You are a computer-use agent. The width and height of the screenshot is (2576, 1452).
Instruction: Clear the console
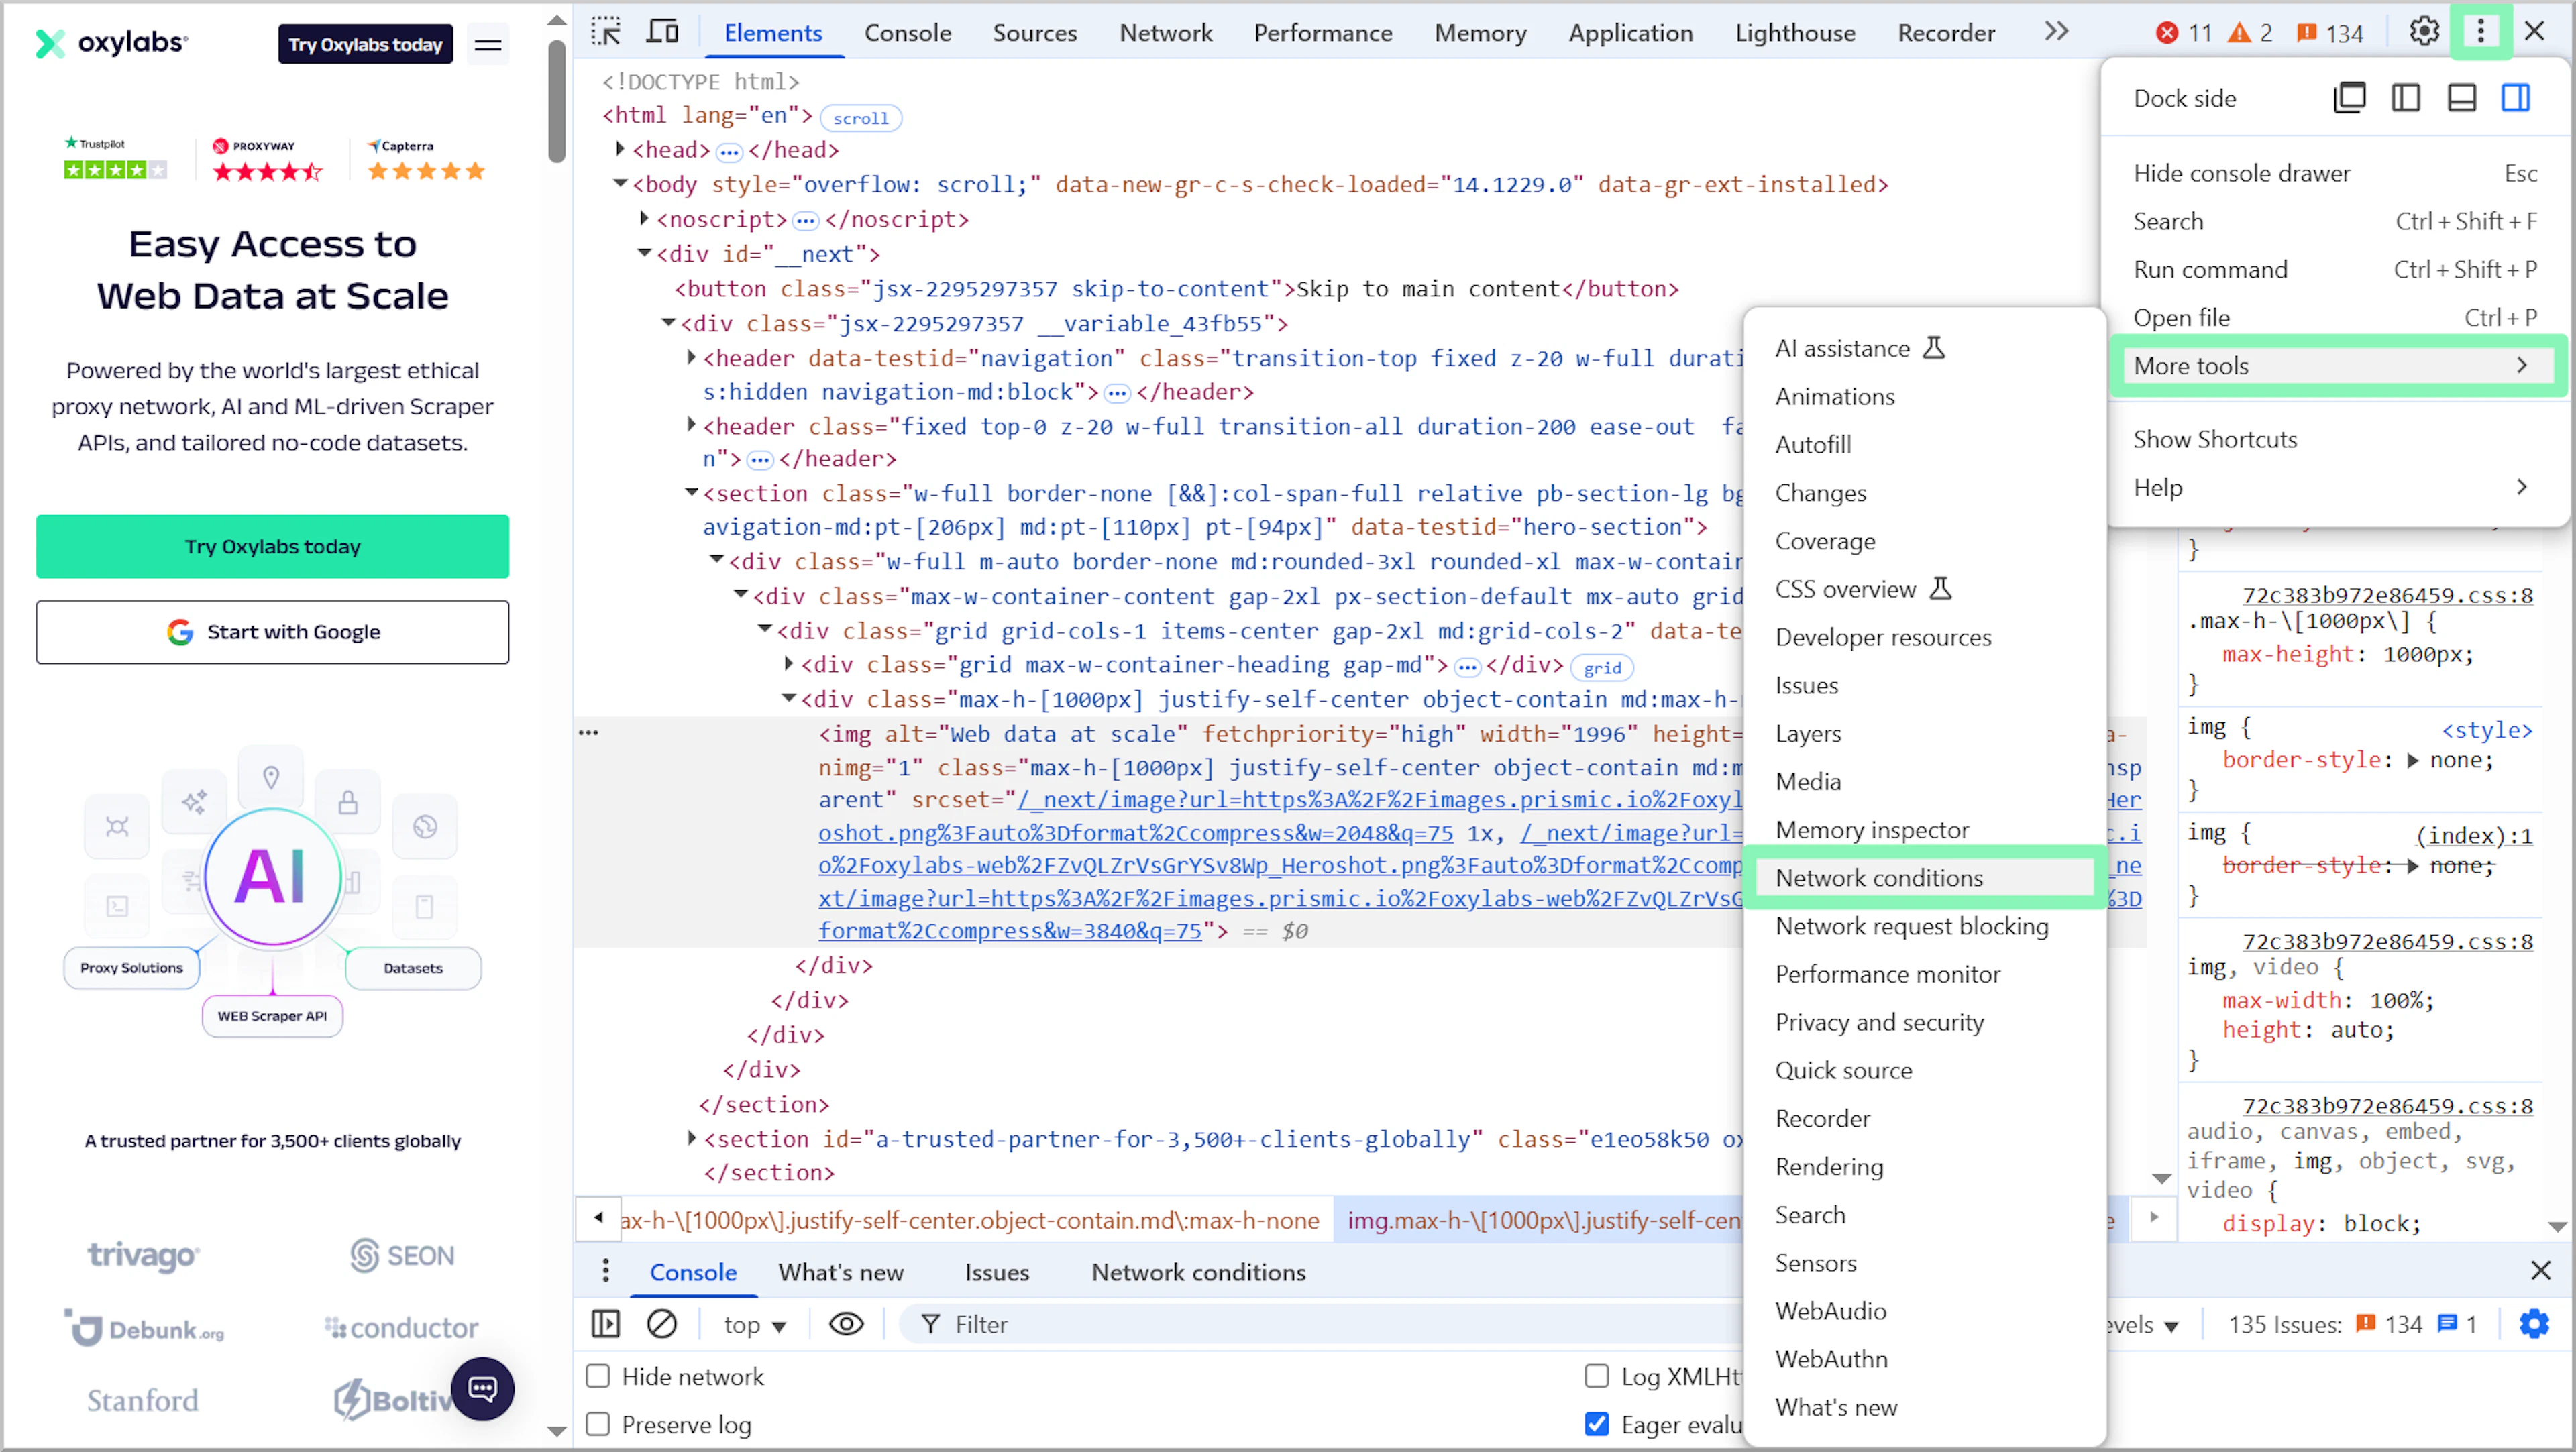coord(661,1324)
